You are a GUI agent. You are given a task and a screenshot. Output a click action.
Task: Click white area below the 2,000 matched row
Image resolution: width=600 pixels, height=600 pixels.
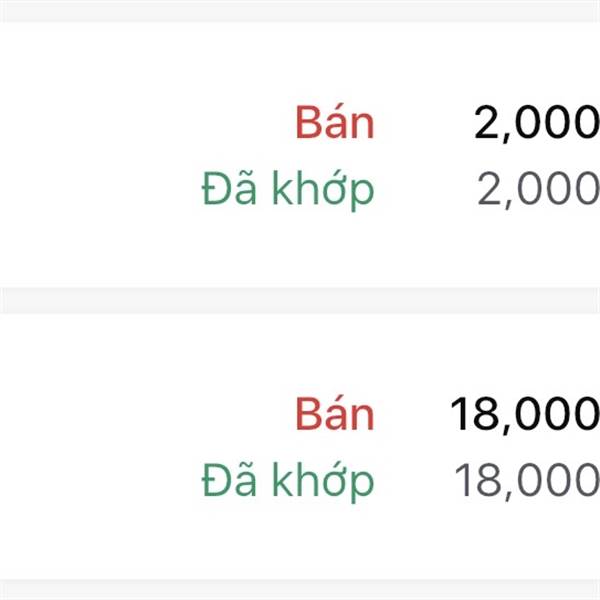click(300, 250)
